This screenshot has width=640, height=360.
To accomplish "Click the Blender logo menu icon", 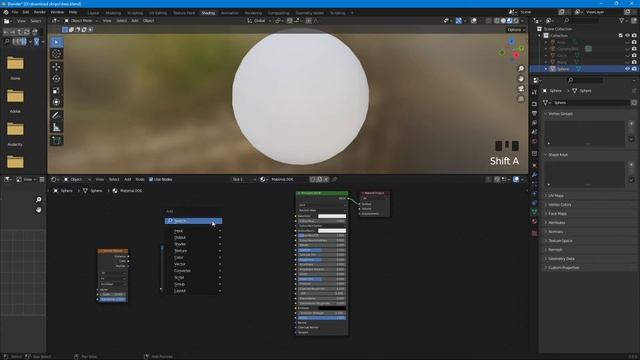I will [6, 12].
